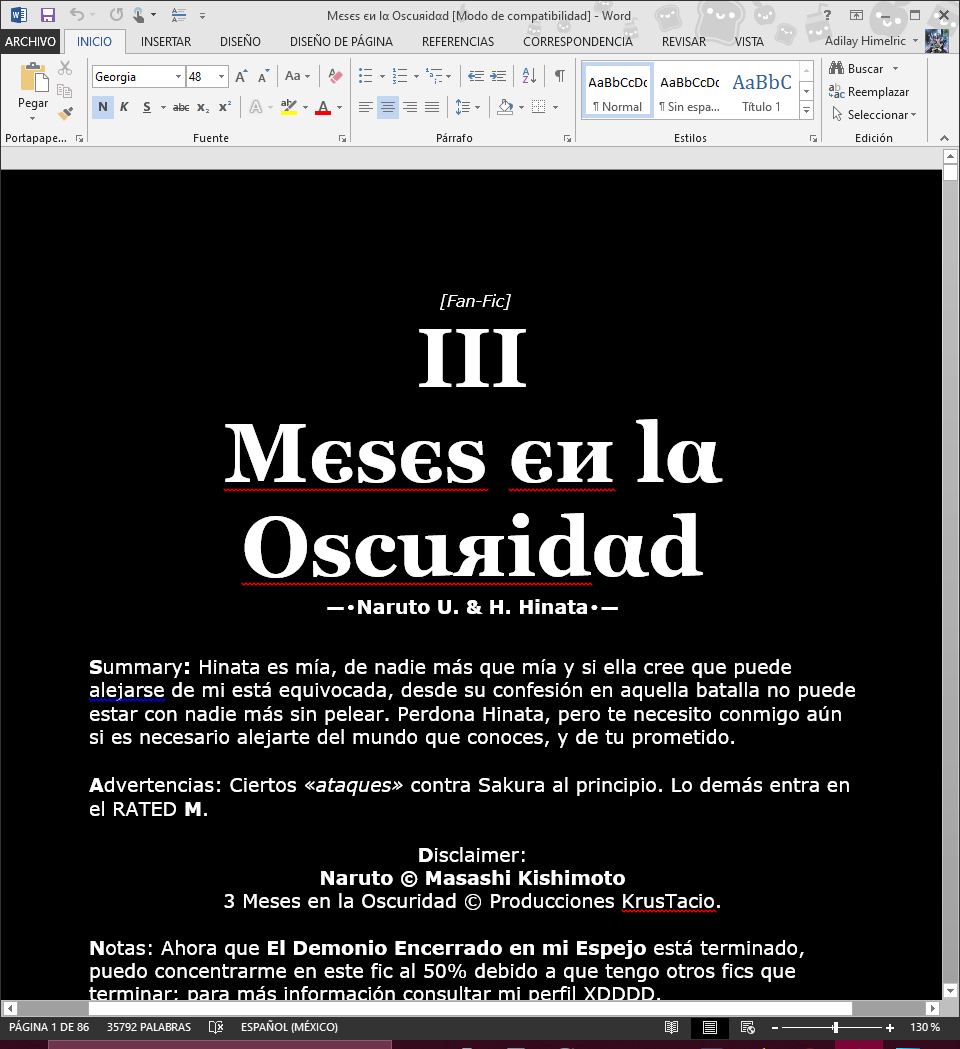Clear all formatting with the eraser icon
This screenshot has height=1049, width=960.
pyautogui.click(x=335, y=76)
